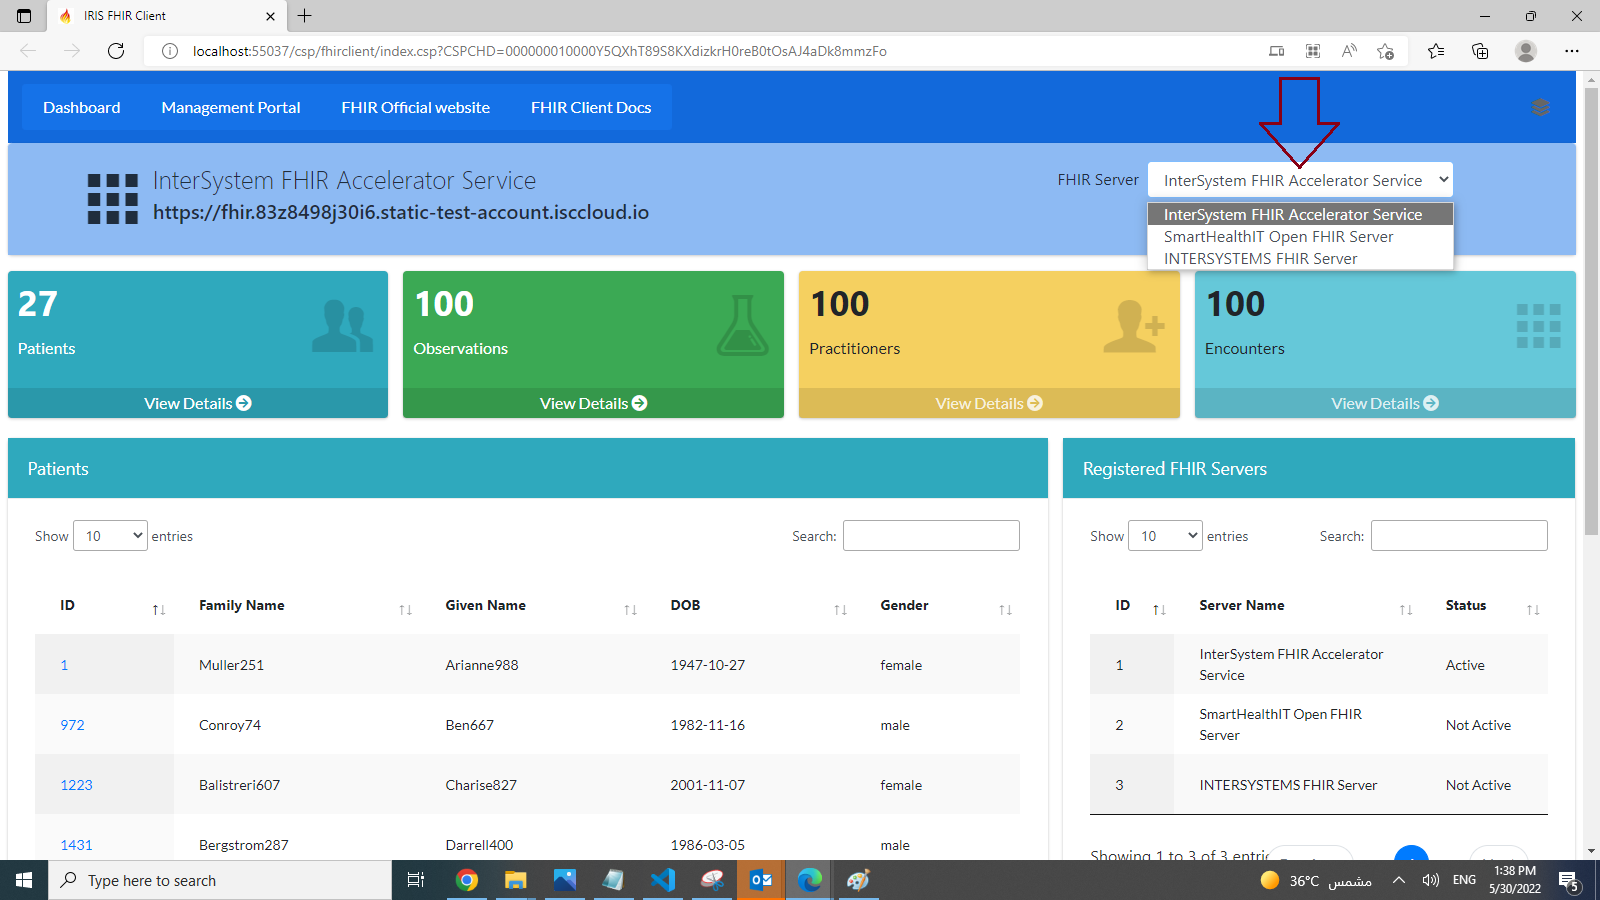This screenshot has width=1600, height=900.
Task: Choose INTERSYSTEMS FHIR Server option
Action: point(1300,258)
